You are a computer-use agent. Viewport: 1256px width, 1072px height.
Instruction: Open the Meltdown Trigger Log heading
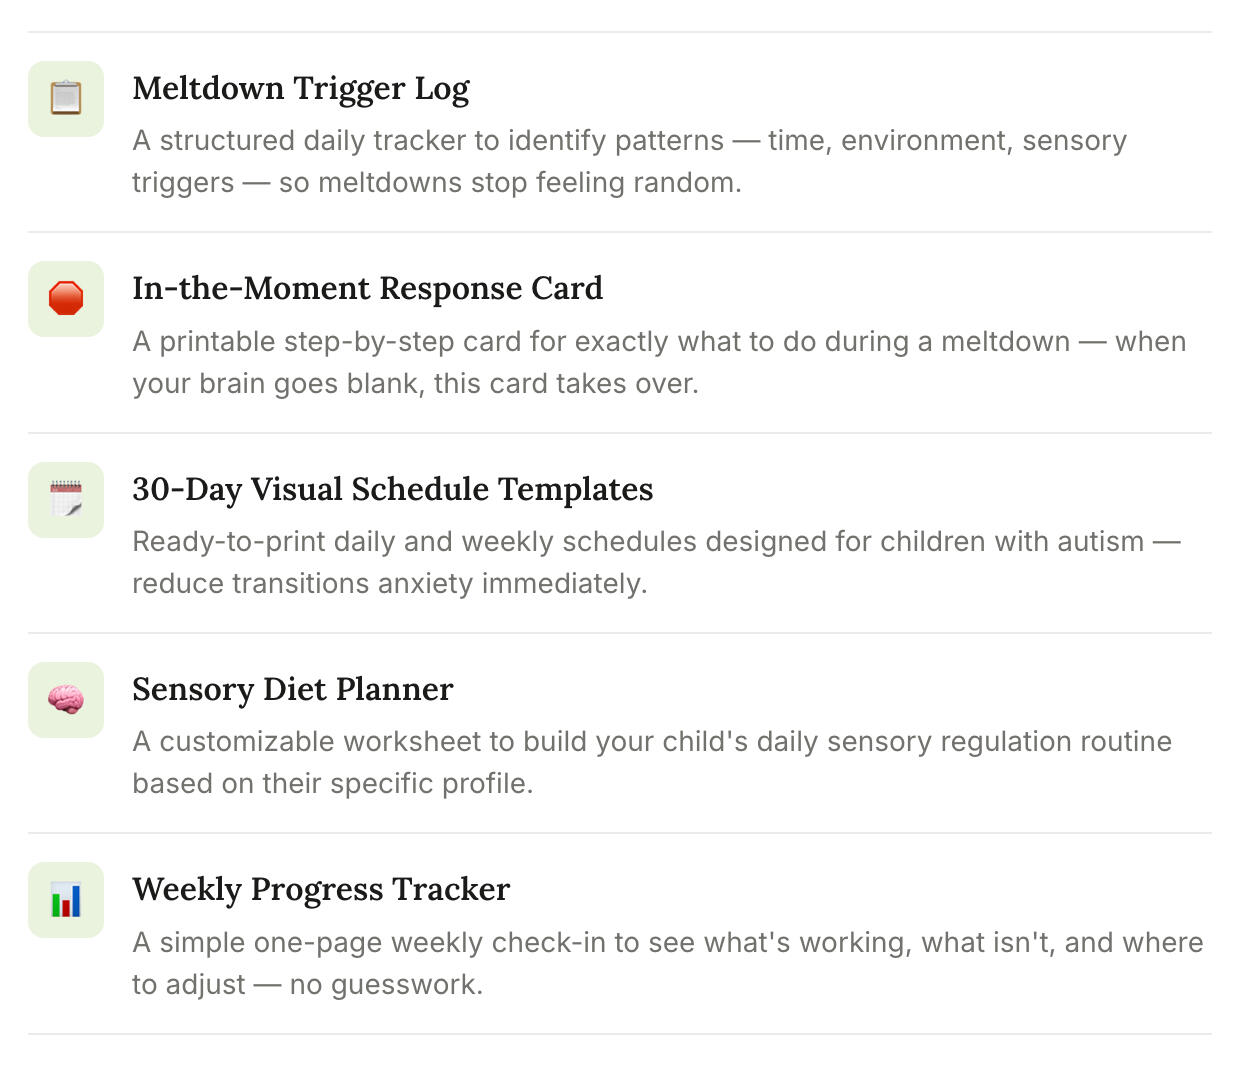pos(301,89)
